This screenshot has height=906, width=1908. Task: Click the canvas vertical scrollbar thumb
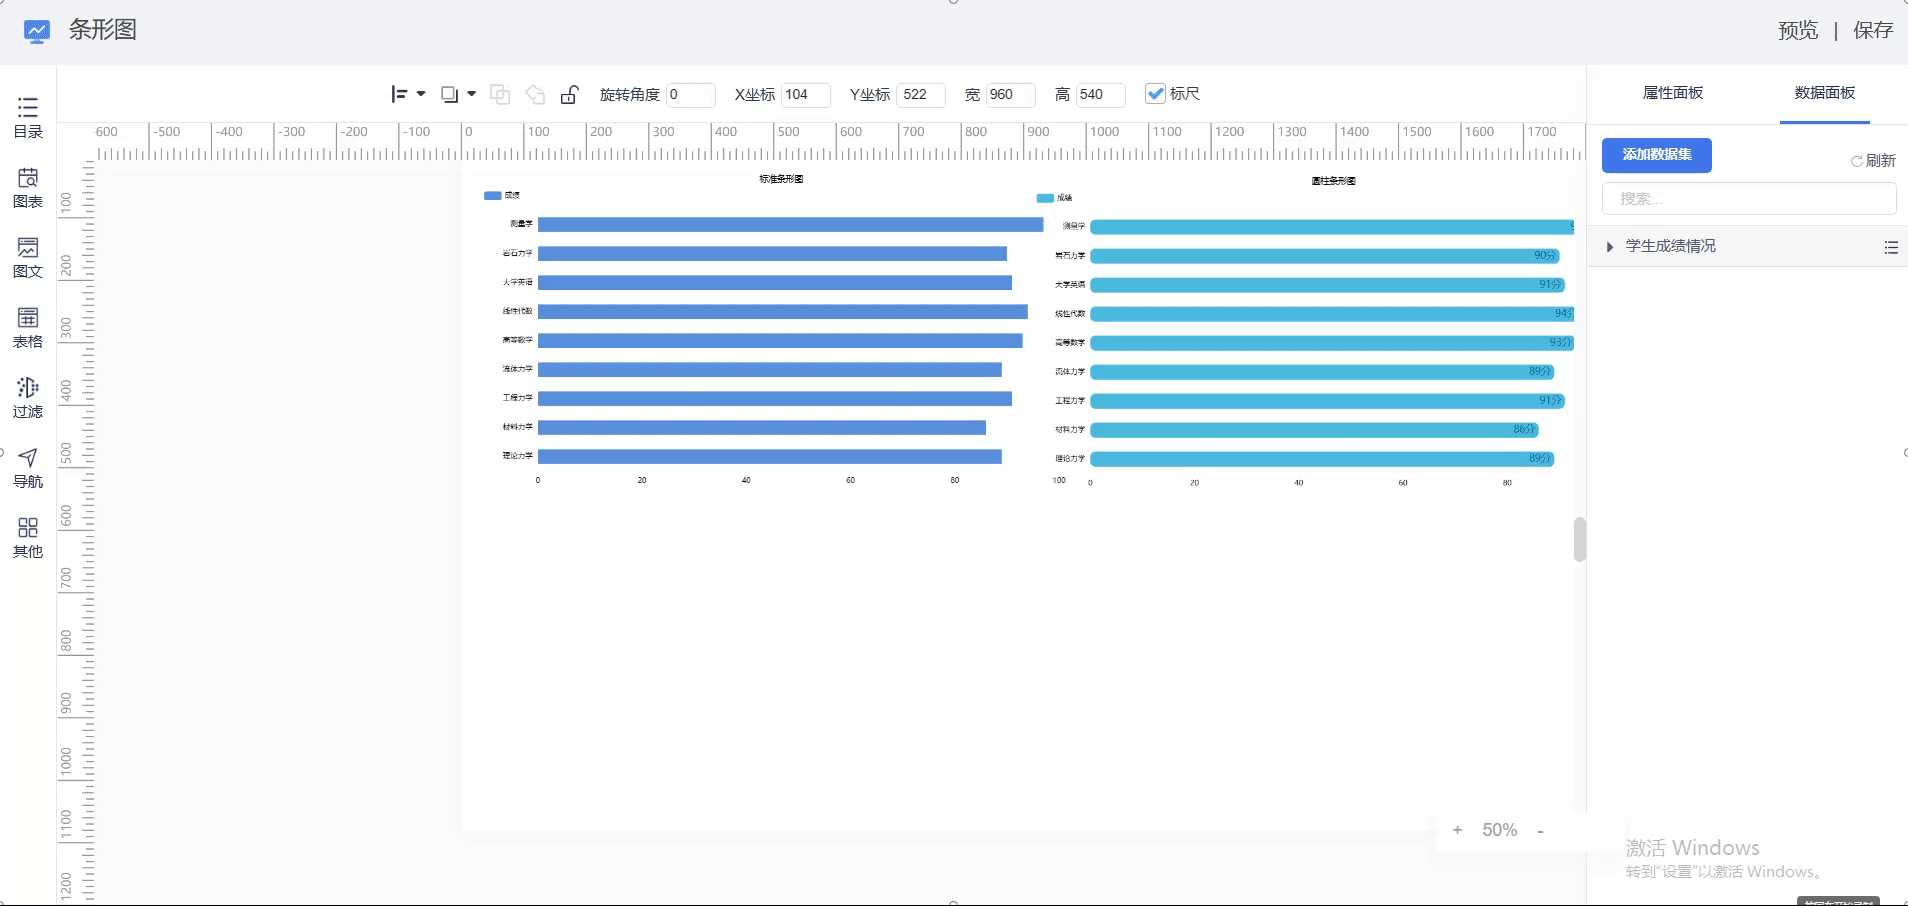(x=1579, y=539)
